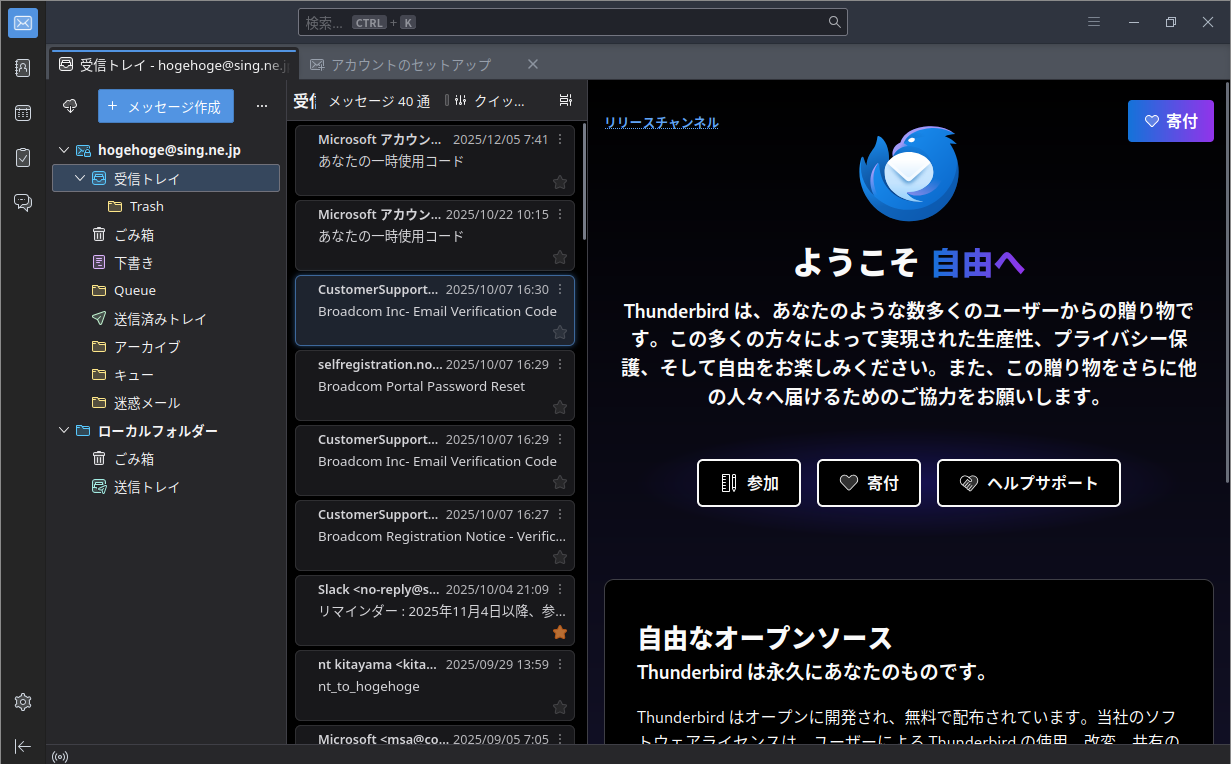This screenshot has height=764, width=1231.
Task: Open the リリースチャンネル link
Action: pyautogui.click(x=661, y=122)
